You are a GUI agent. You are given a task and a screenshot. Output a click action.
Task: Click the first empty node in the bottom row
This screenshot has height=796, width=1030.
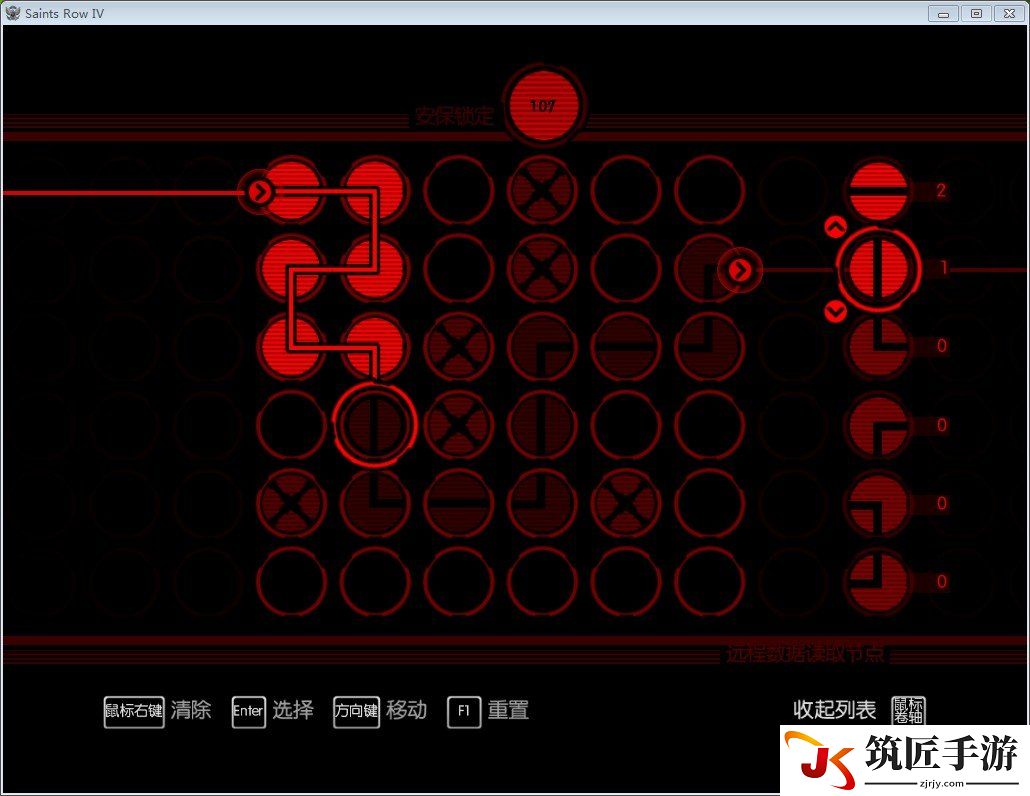pyautogui.click(x=291, y=582)
